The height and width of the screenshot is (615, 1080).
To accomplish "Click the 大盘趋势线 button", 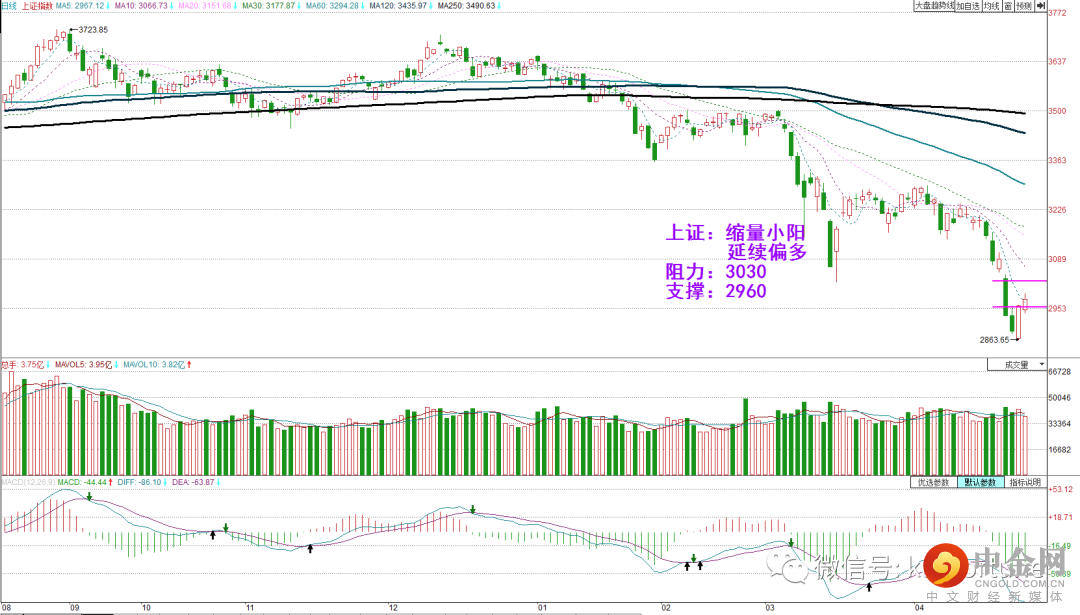I will (933, 6).
